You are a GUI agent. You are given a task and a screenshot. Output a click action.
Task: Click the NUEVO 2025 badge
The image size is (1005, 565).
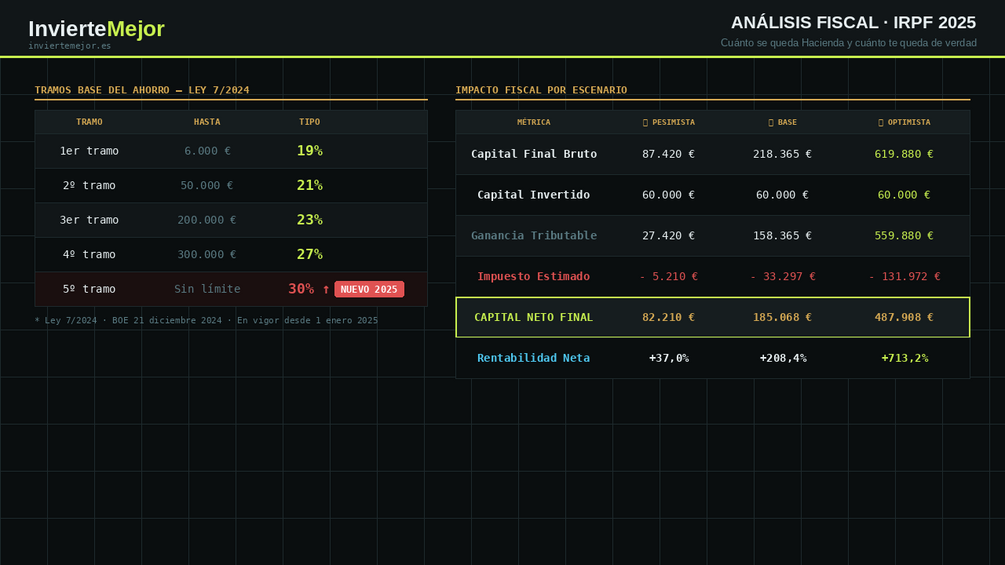(369, 290)
